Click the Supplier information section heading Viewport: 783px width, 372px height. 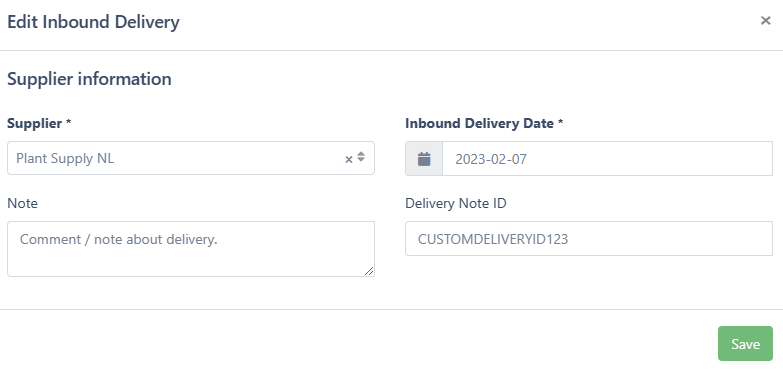(89, 79)
